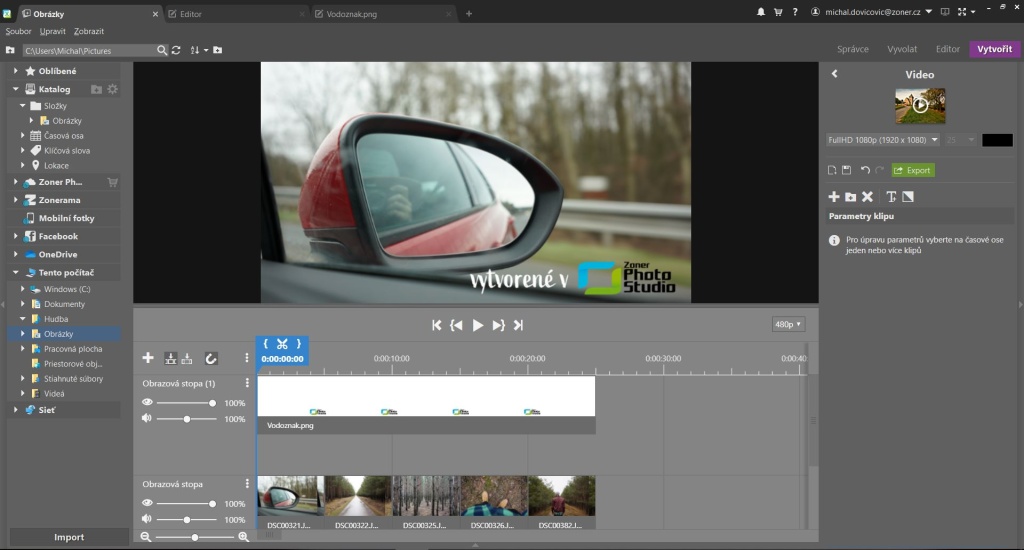
Task: Click the path field C:\Users\Michal\Pictures
Action: point(89,50)
